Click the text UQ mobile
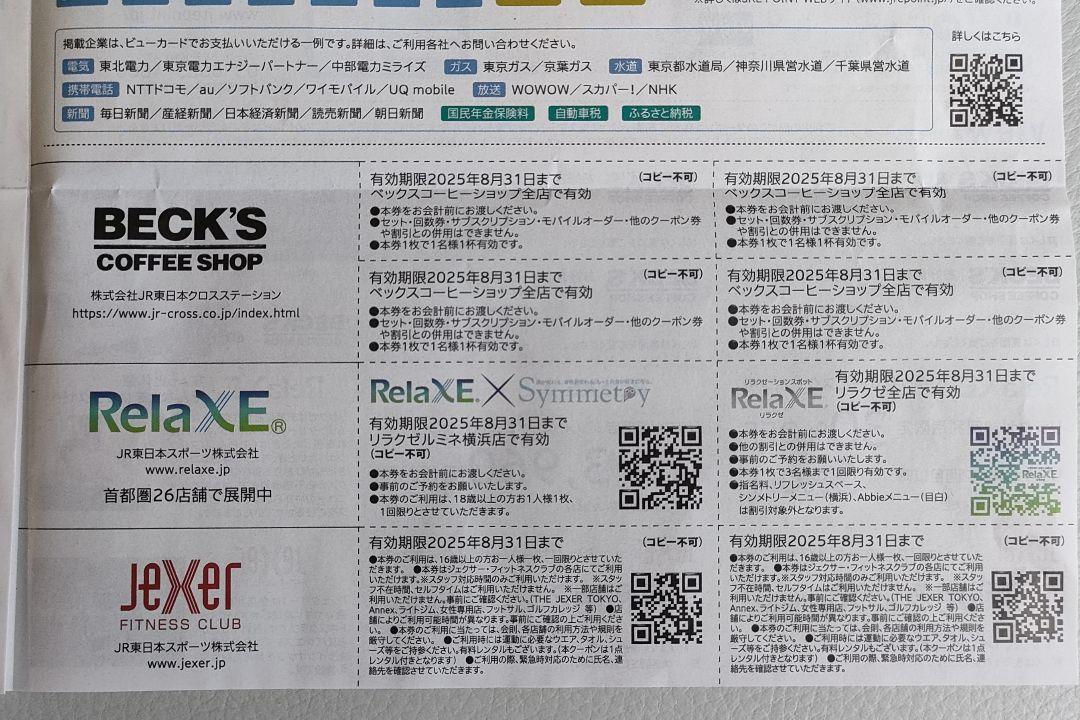 [422, 90]
